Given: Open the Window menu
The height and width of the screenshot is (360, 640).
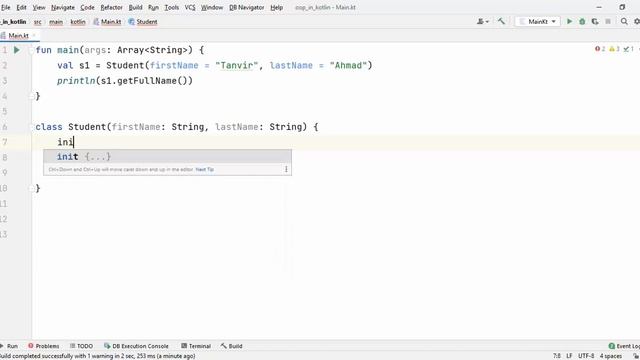Looking at the screenshot, I should (x=212, y=7).
